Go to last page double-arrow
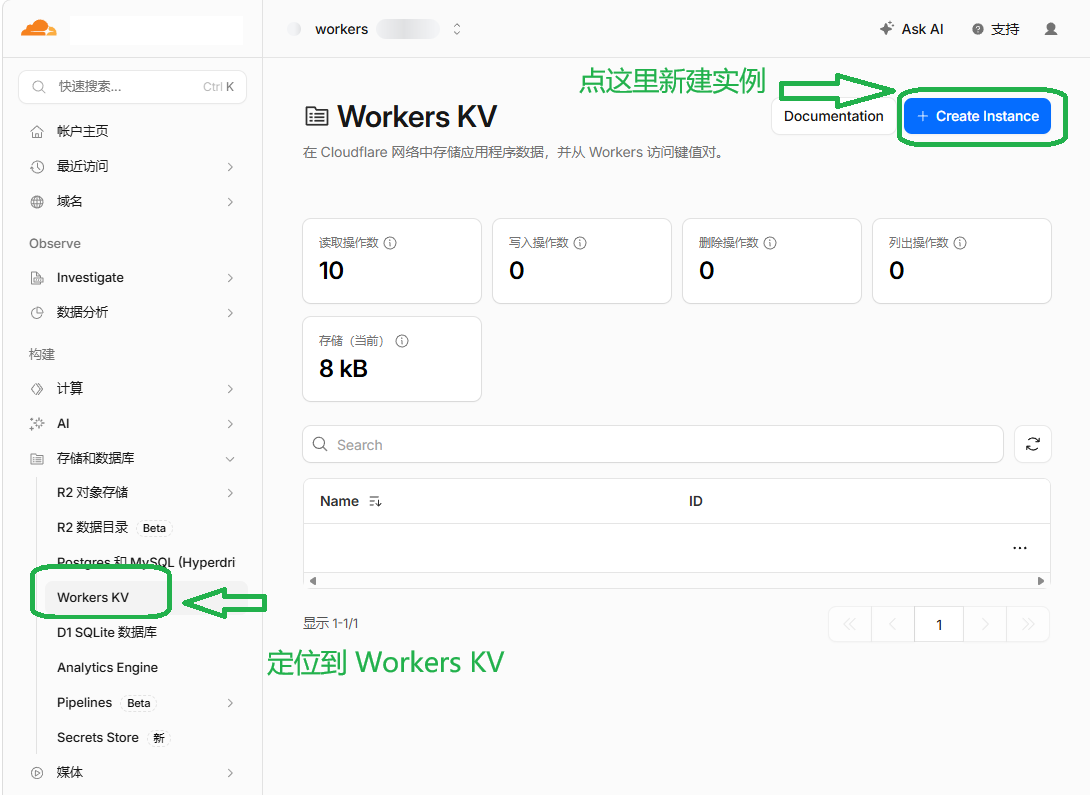The height and width of the screenshot is (795, 1090). click(1027, 624)
